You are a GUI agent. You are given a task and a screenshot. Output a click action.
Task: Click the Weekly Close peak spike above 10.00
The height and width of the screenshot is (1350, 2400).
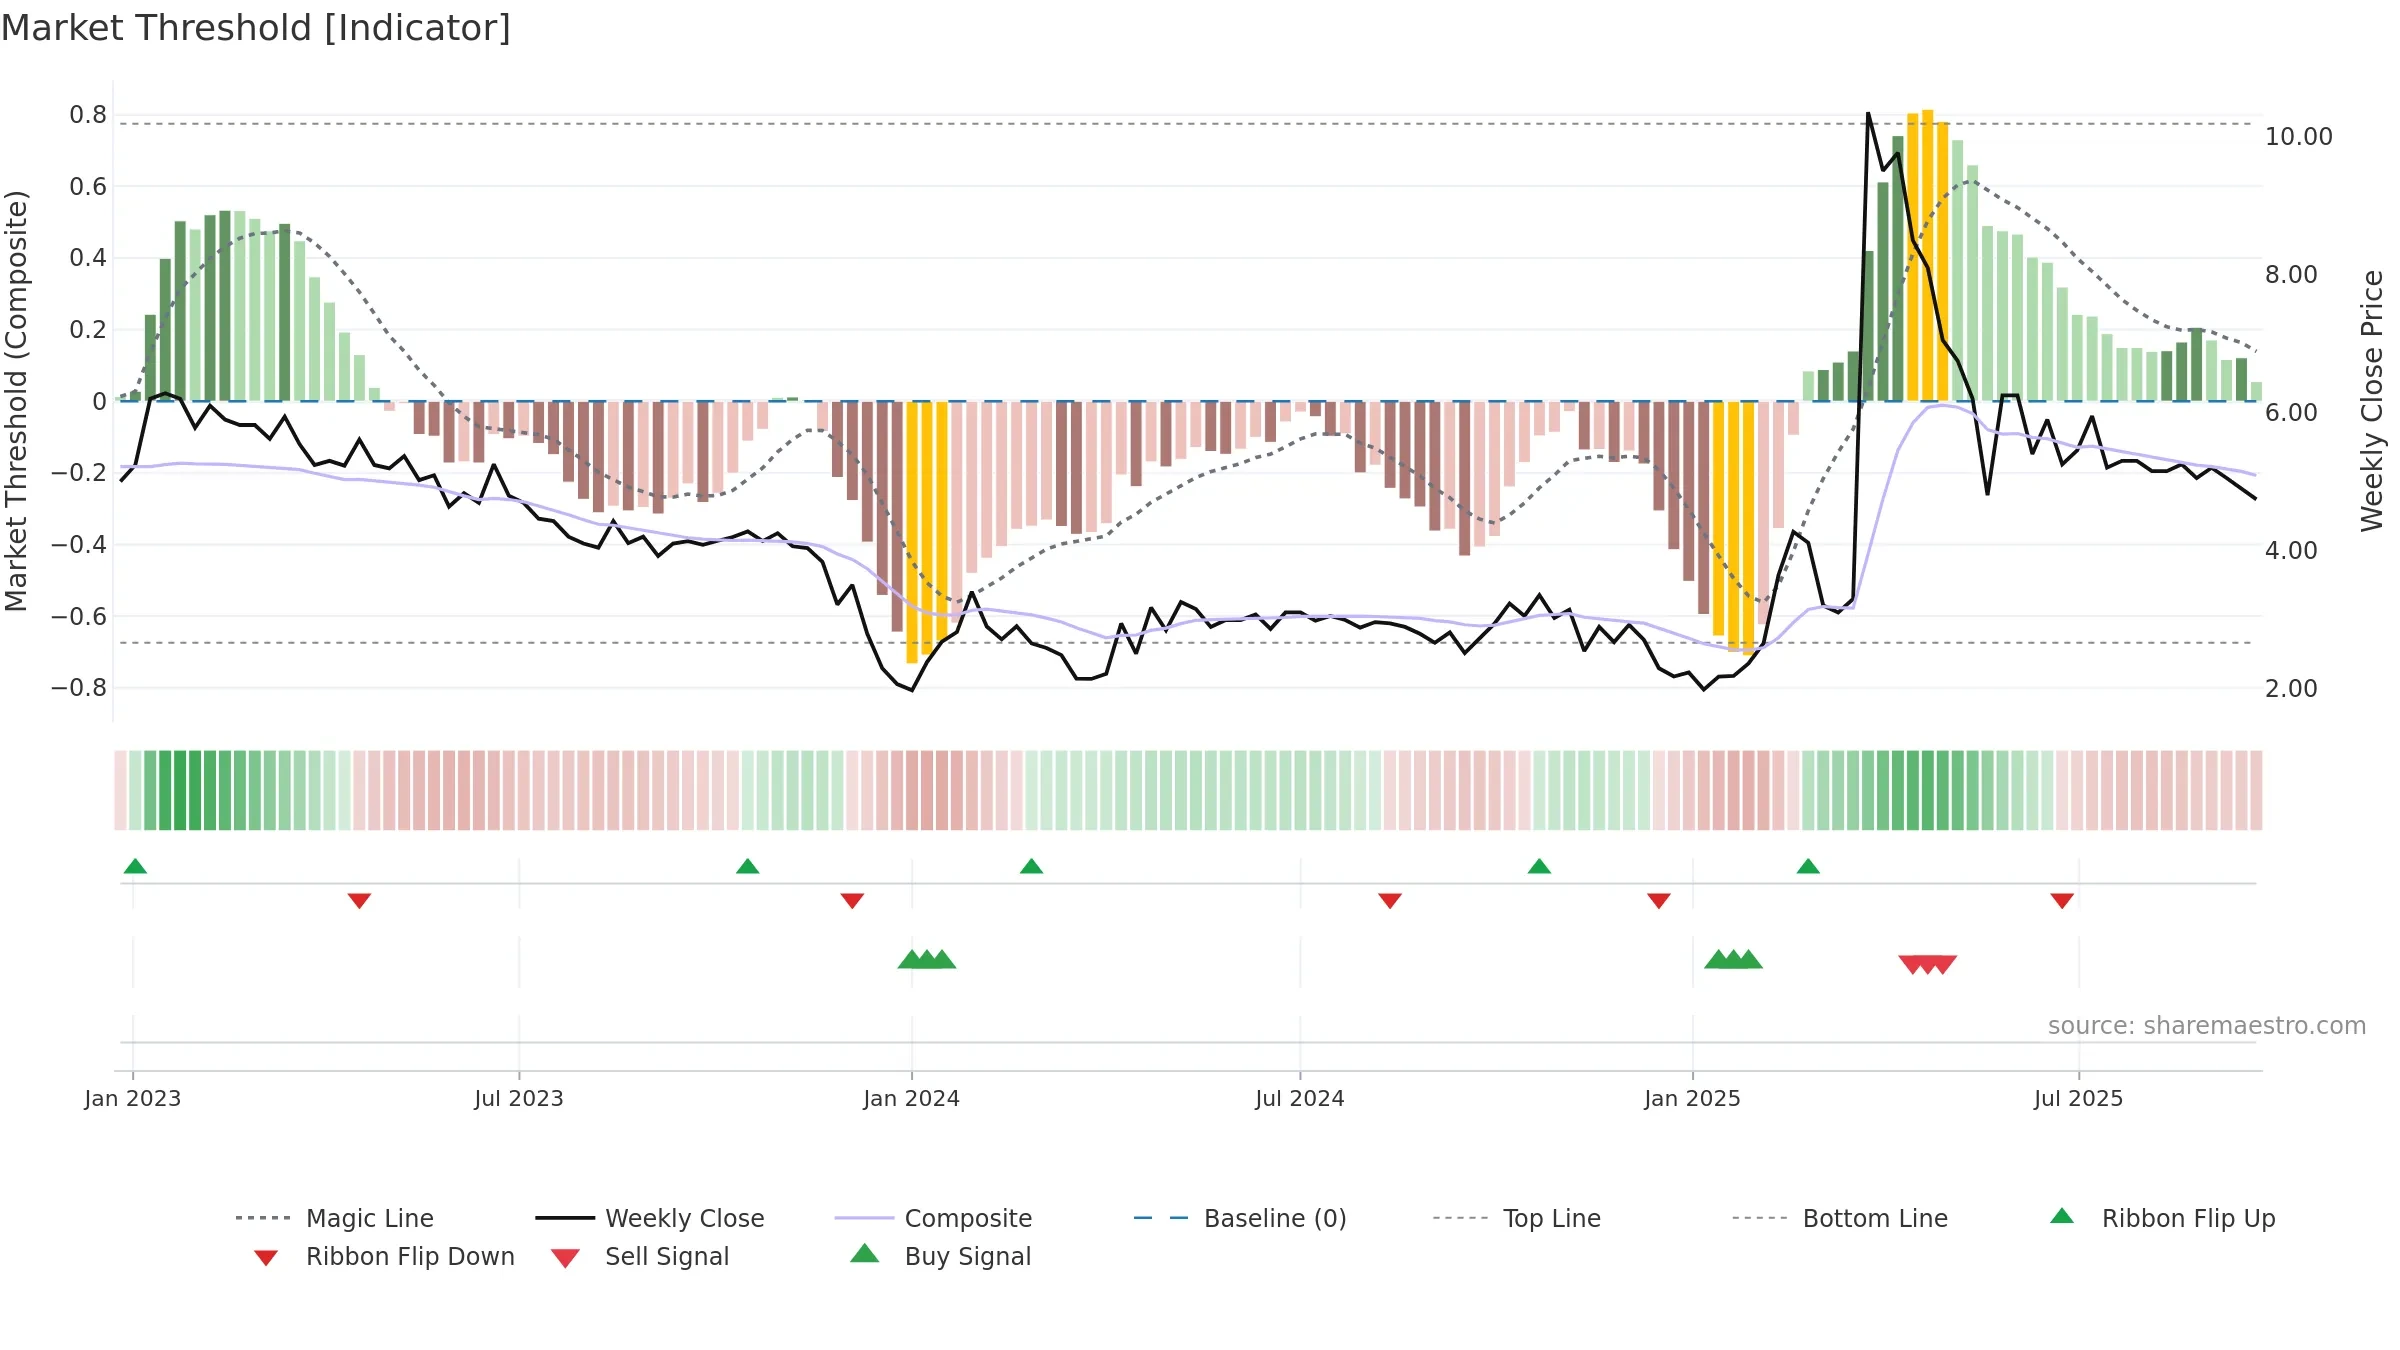[1868, 114]
